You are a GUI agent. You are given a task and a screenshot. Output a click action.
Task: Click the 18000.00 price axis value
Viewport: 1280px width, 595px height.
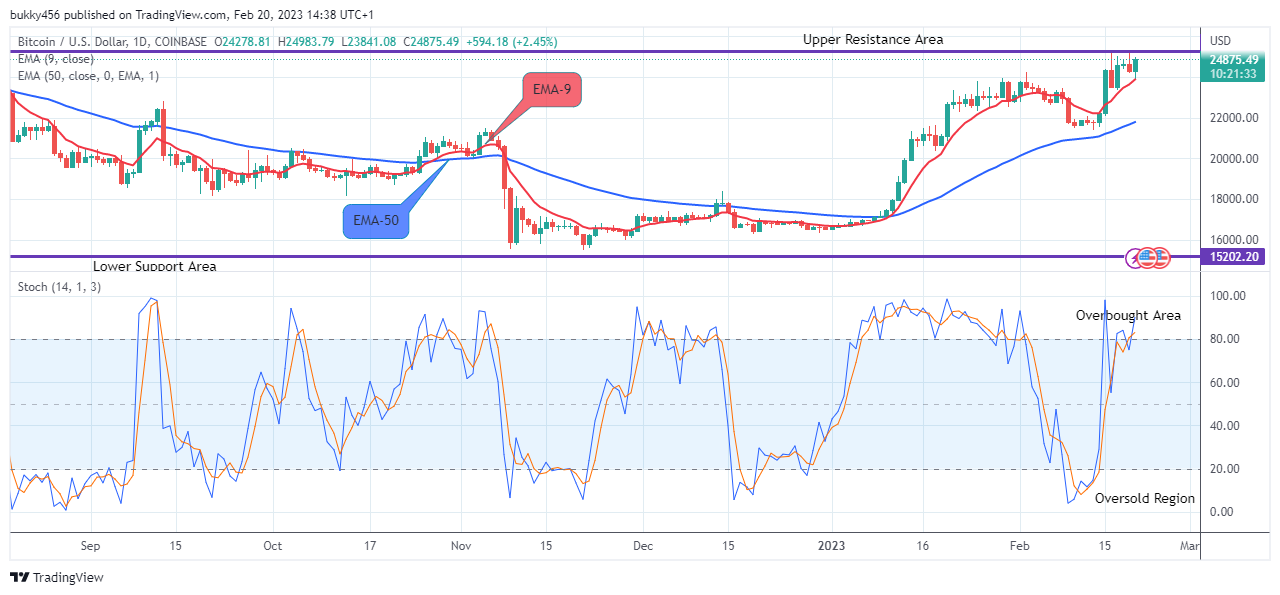point(1234,199)
